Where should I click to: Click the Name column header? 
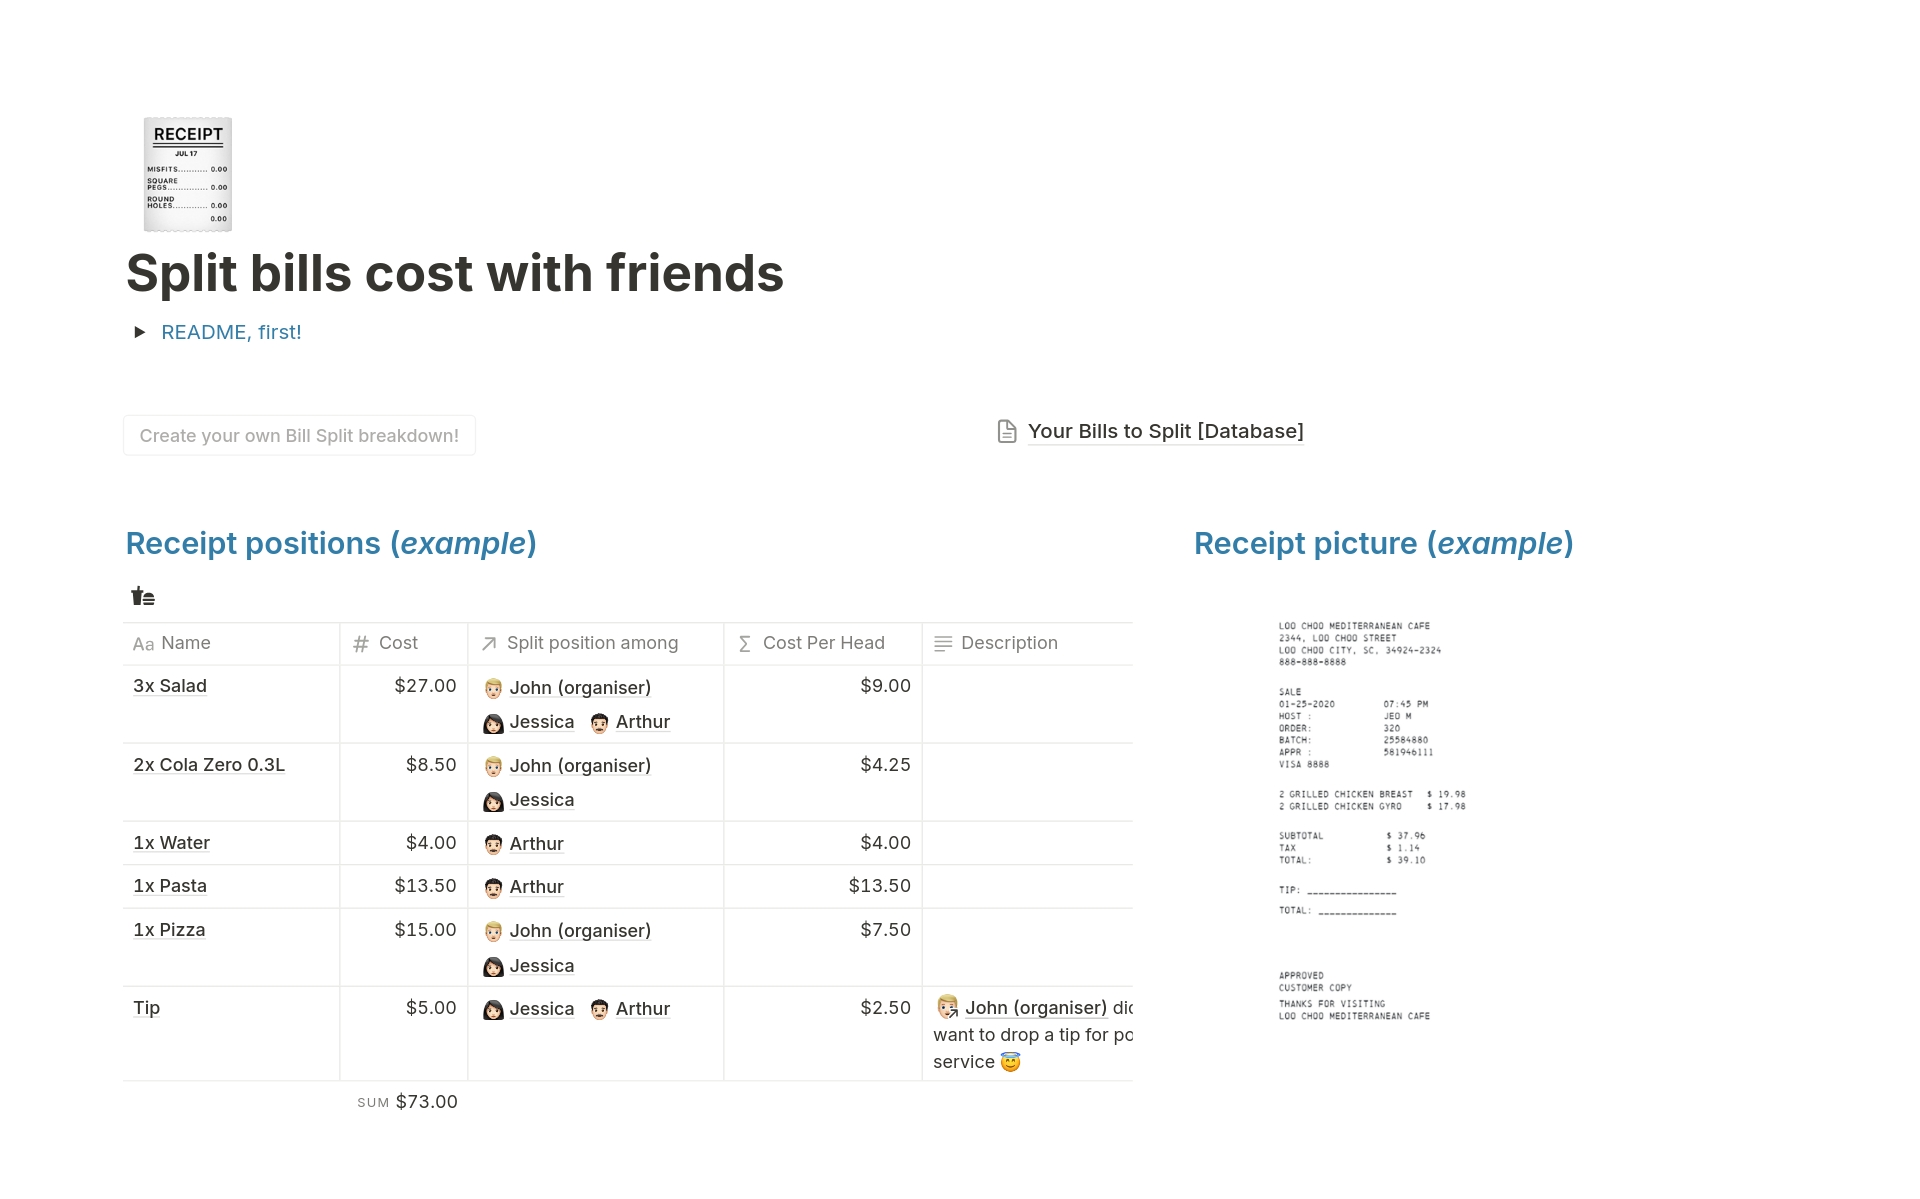tap(185, 643)
